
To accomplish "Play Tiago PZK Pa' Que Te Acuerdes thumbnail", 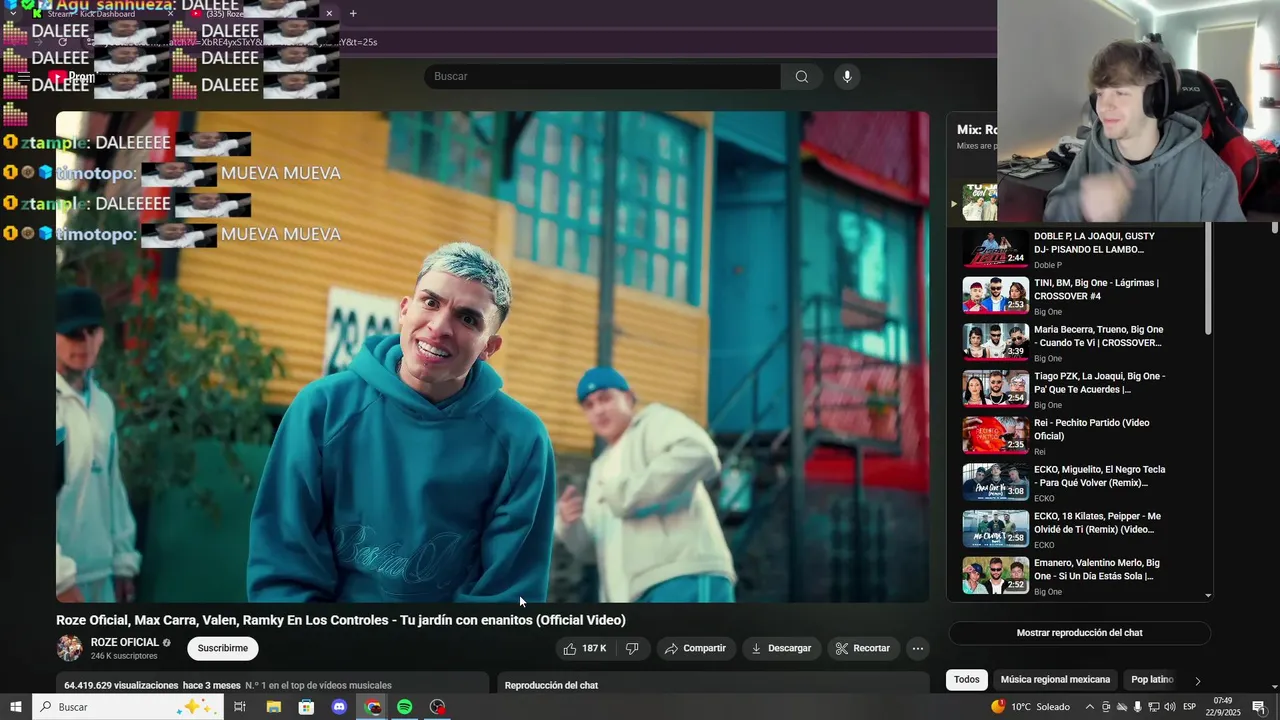I will (995, 389).
